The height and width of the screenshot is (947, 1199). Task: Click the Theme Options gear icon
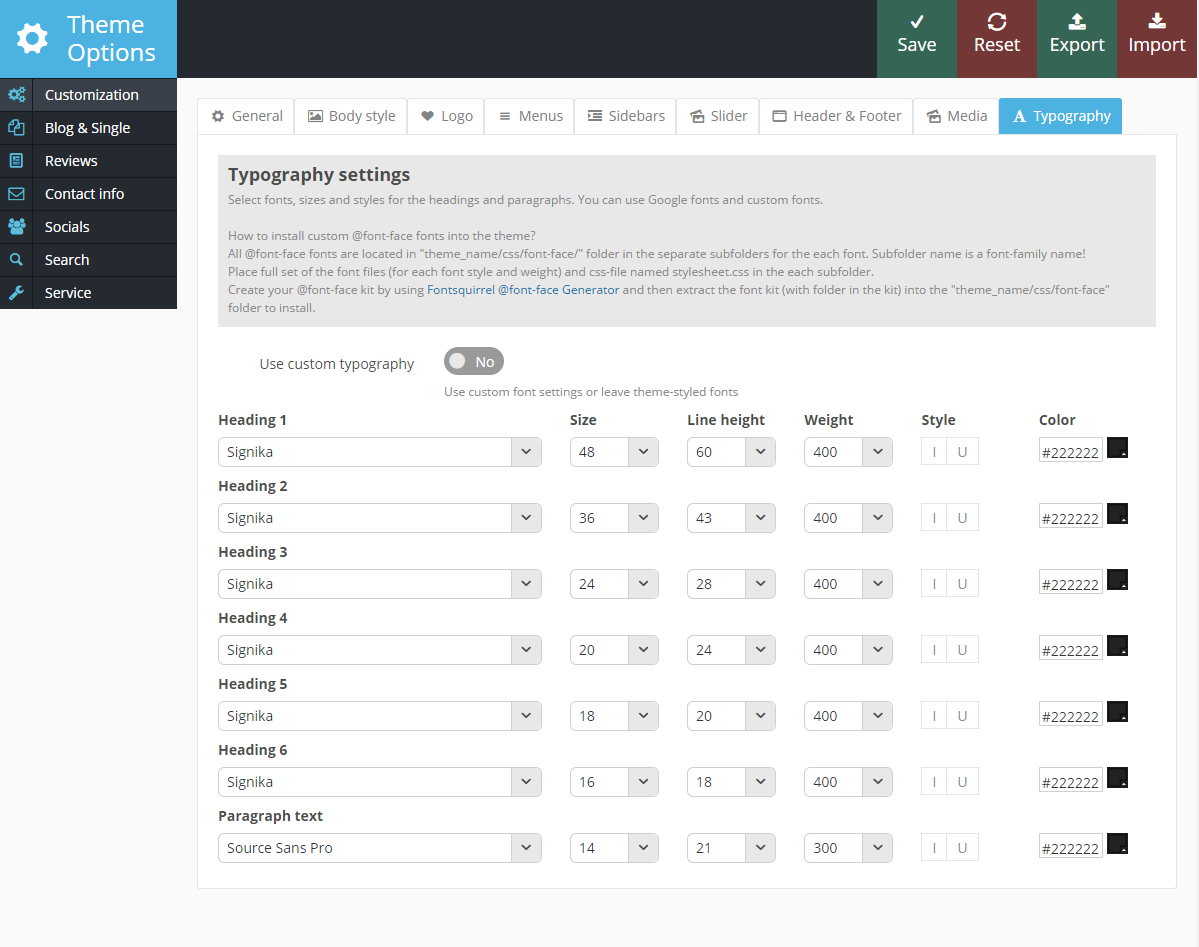[32, 39]
